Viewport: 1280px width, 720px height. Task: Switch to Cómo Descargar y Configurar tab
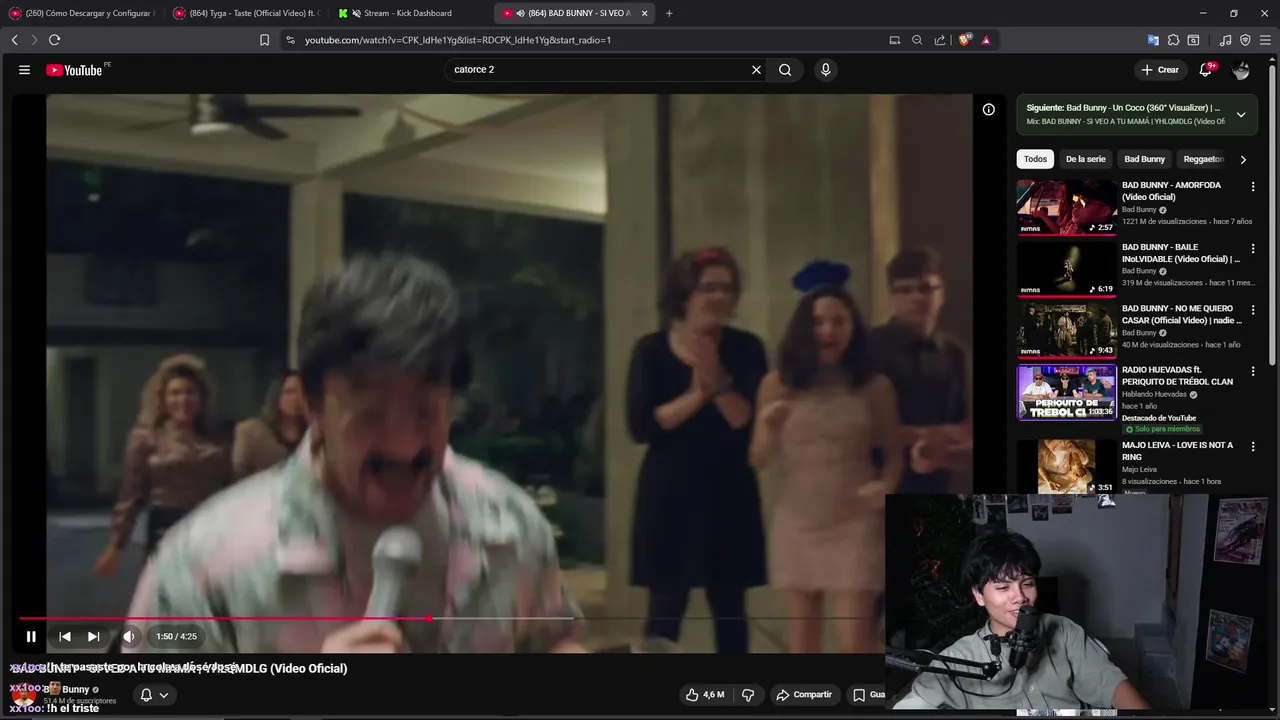(x=83, y=13)
